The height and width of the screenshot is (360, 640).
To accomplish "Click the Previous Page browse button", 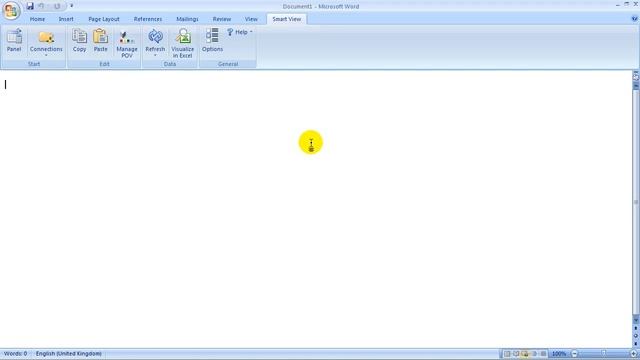I will 636,328.
